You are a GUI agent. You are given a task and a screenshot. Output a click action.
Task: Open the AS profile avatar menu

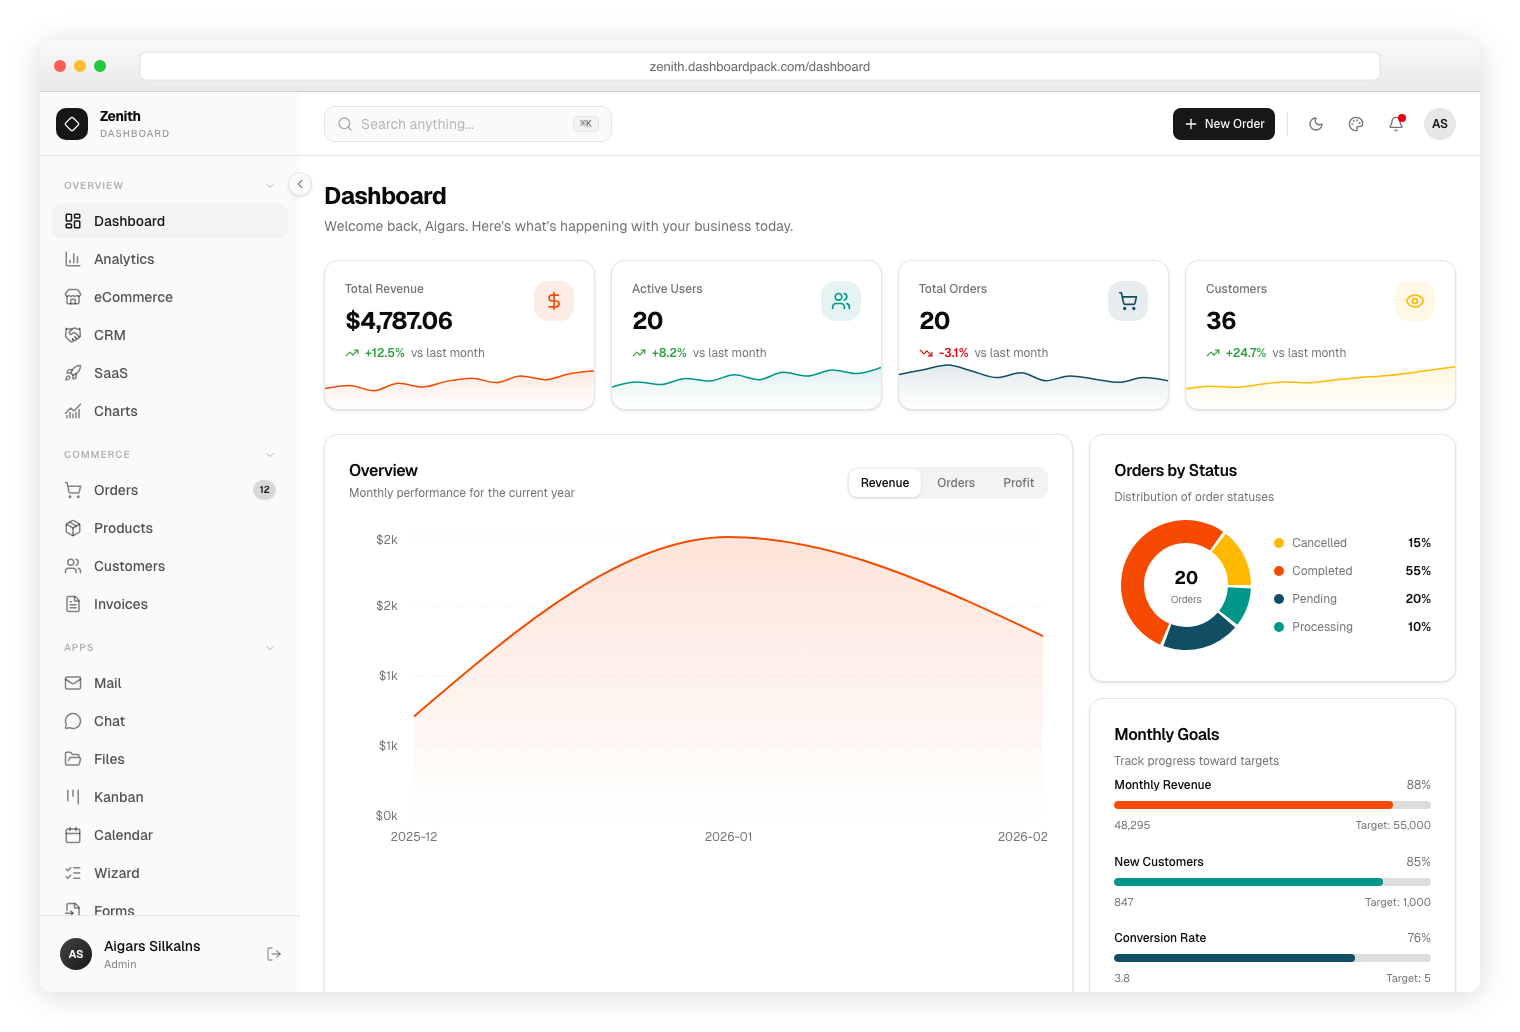coord(1439,124)
